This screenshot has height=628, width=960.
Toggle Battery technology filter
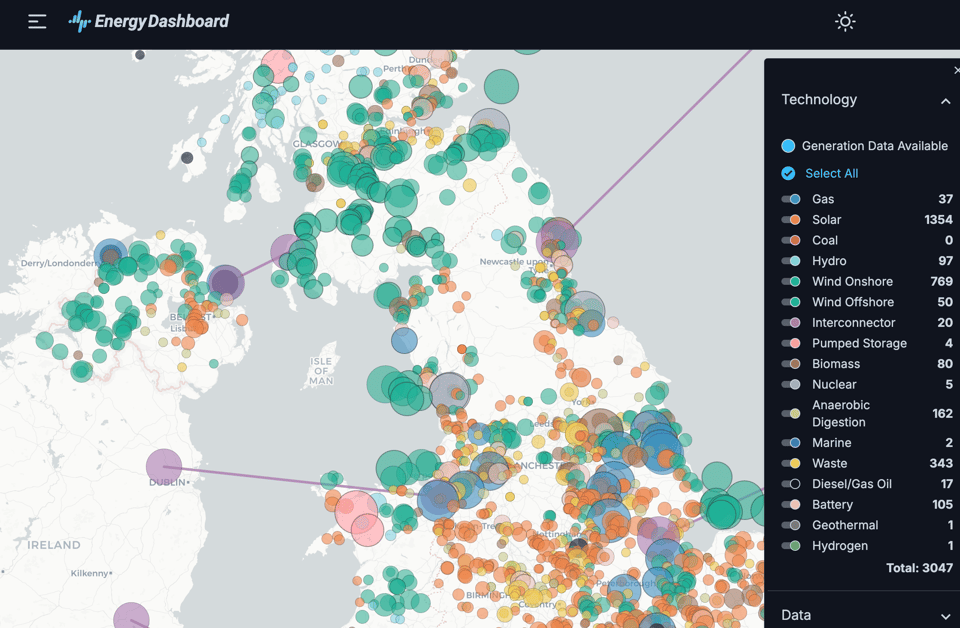point(791,505)
